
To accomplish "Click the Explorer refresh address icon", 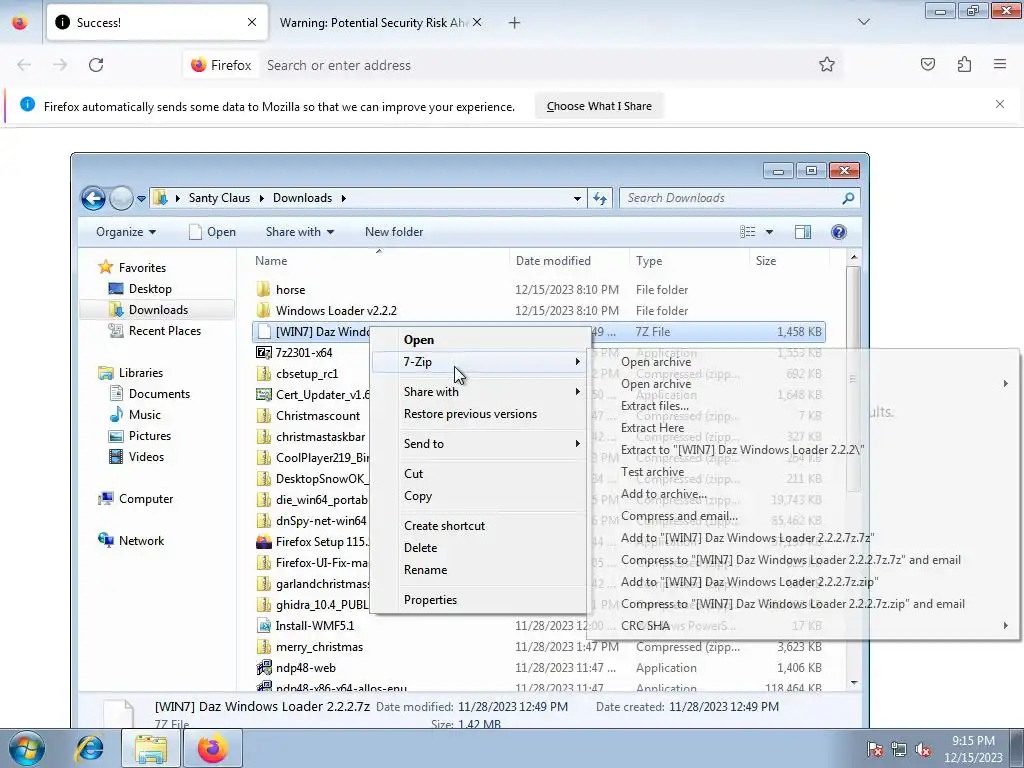I will click(x=600, y=198).
